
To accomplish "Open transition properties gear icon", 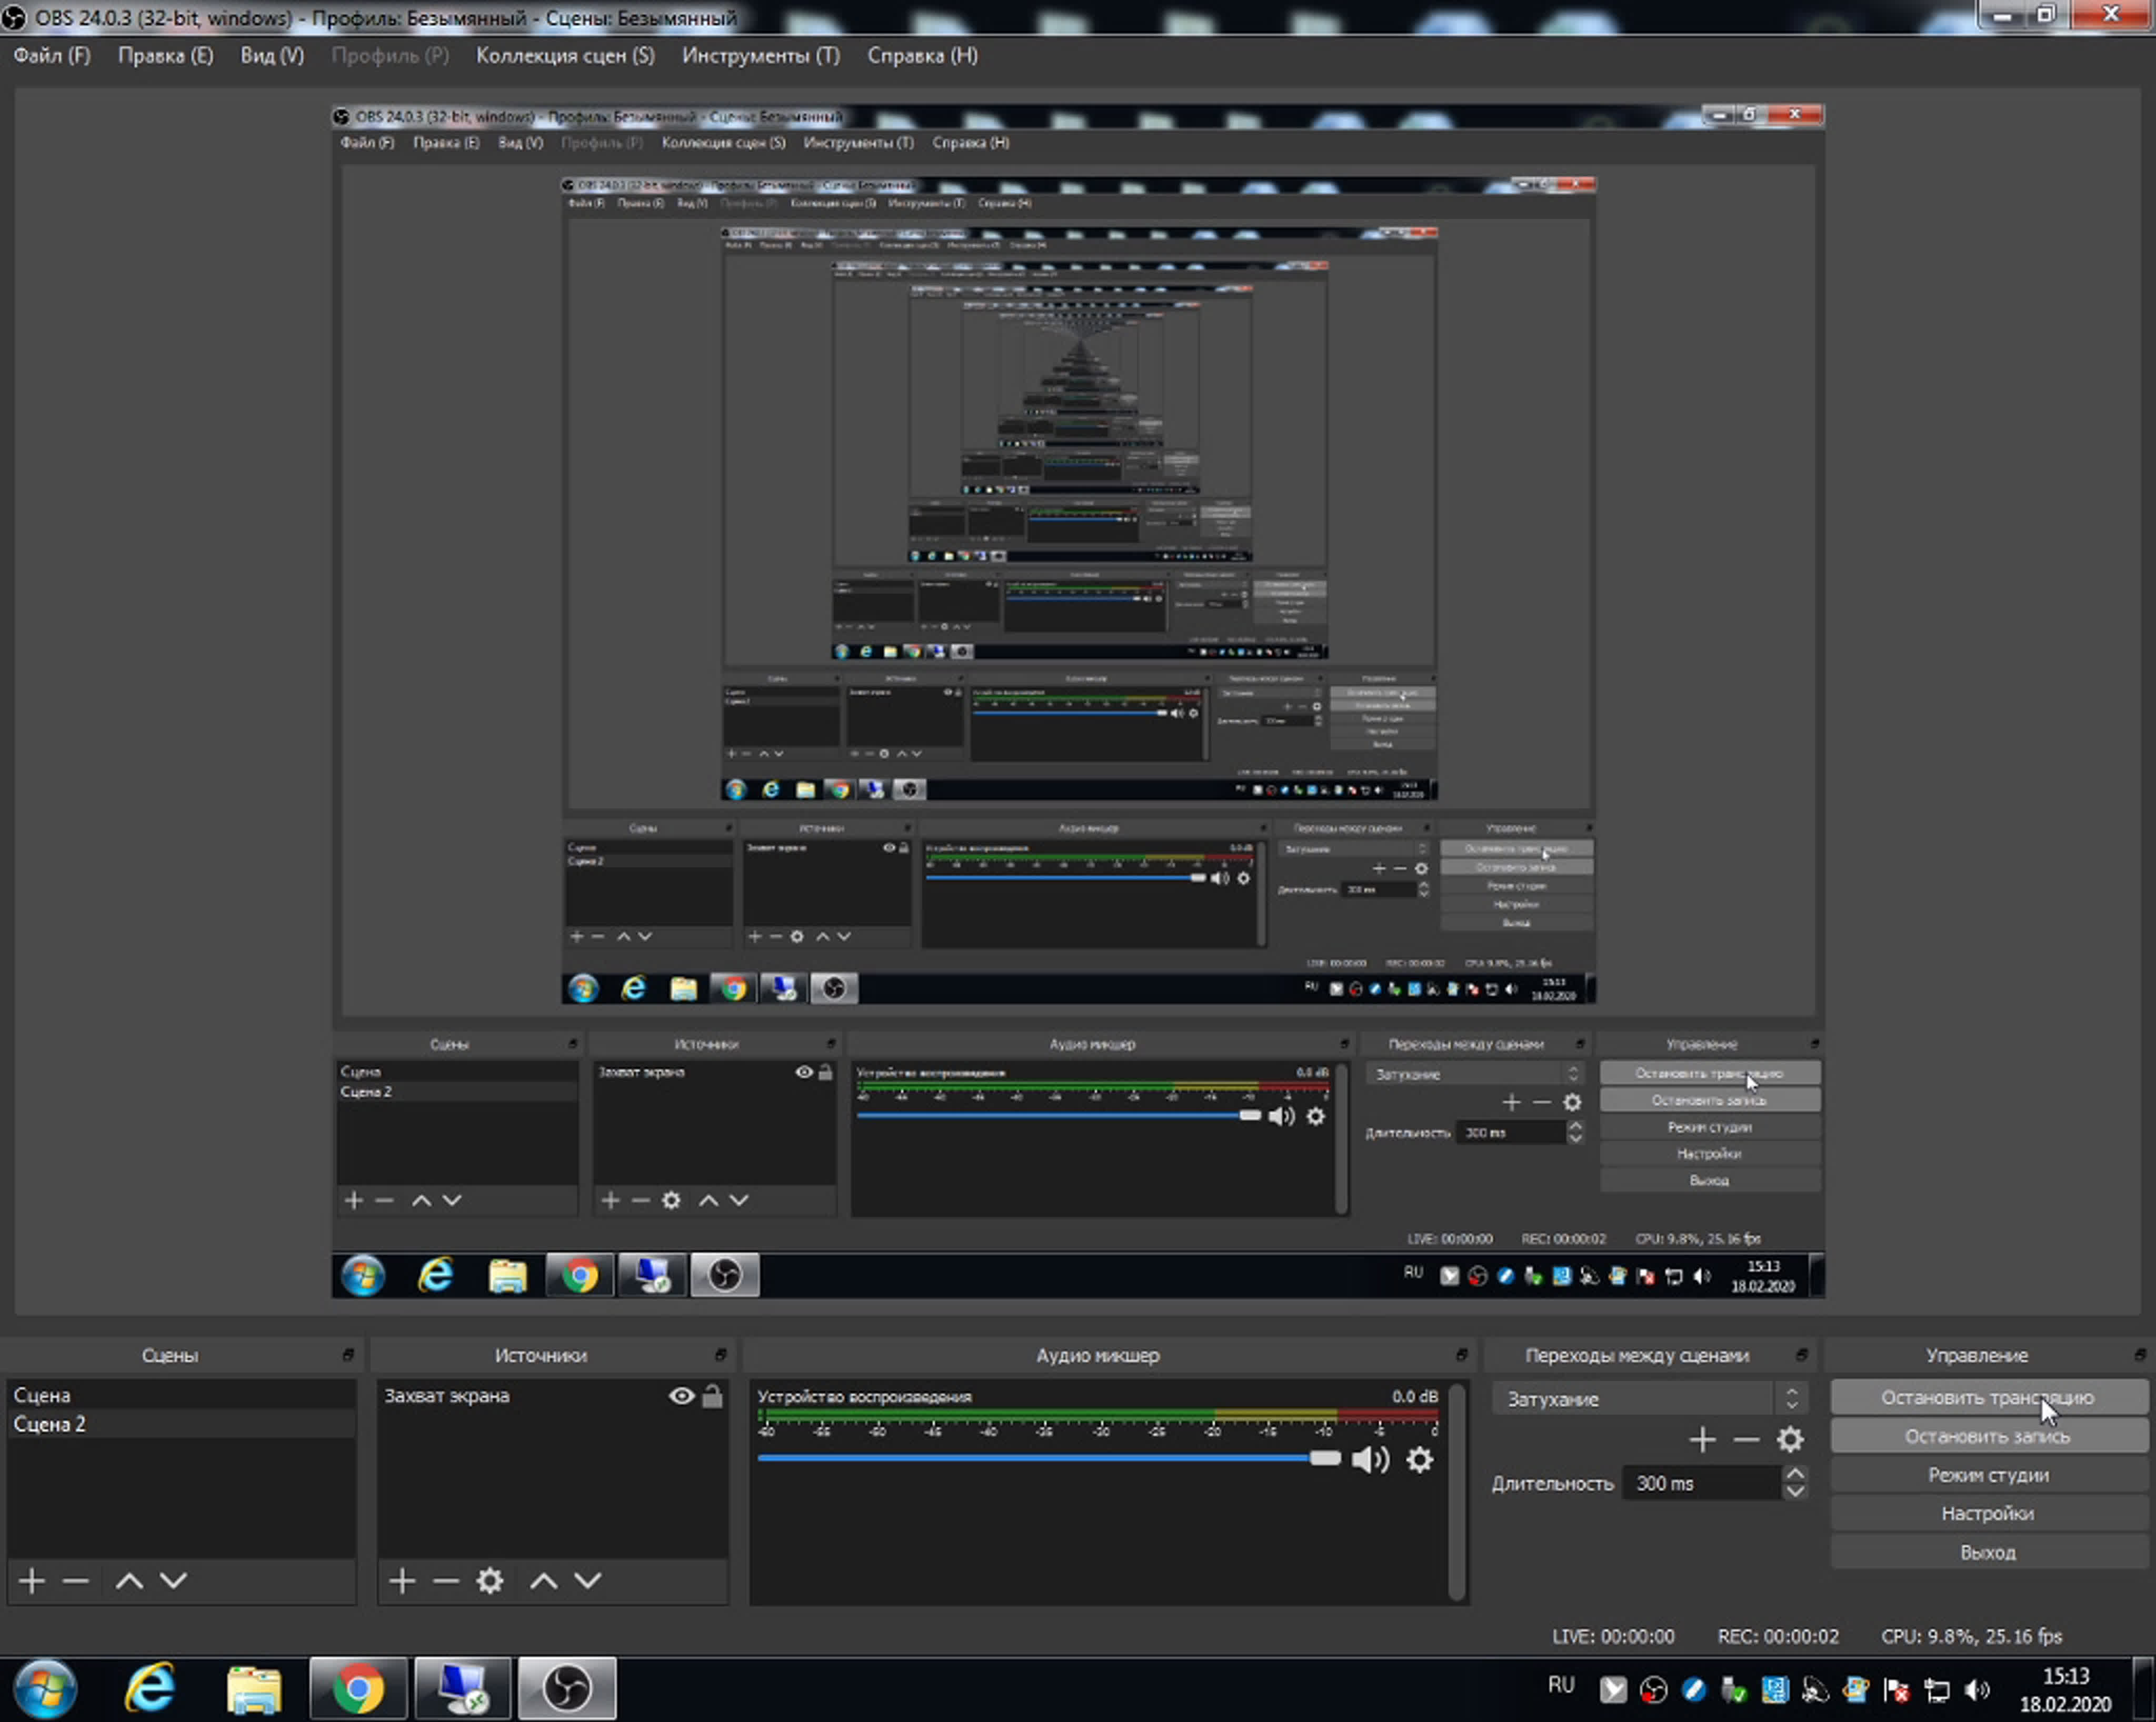I will click(x=1790, y=1440).
